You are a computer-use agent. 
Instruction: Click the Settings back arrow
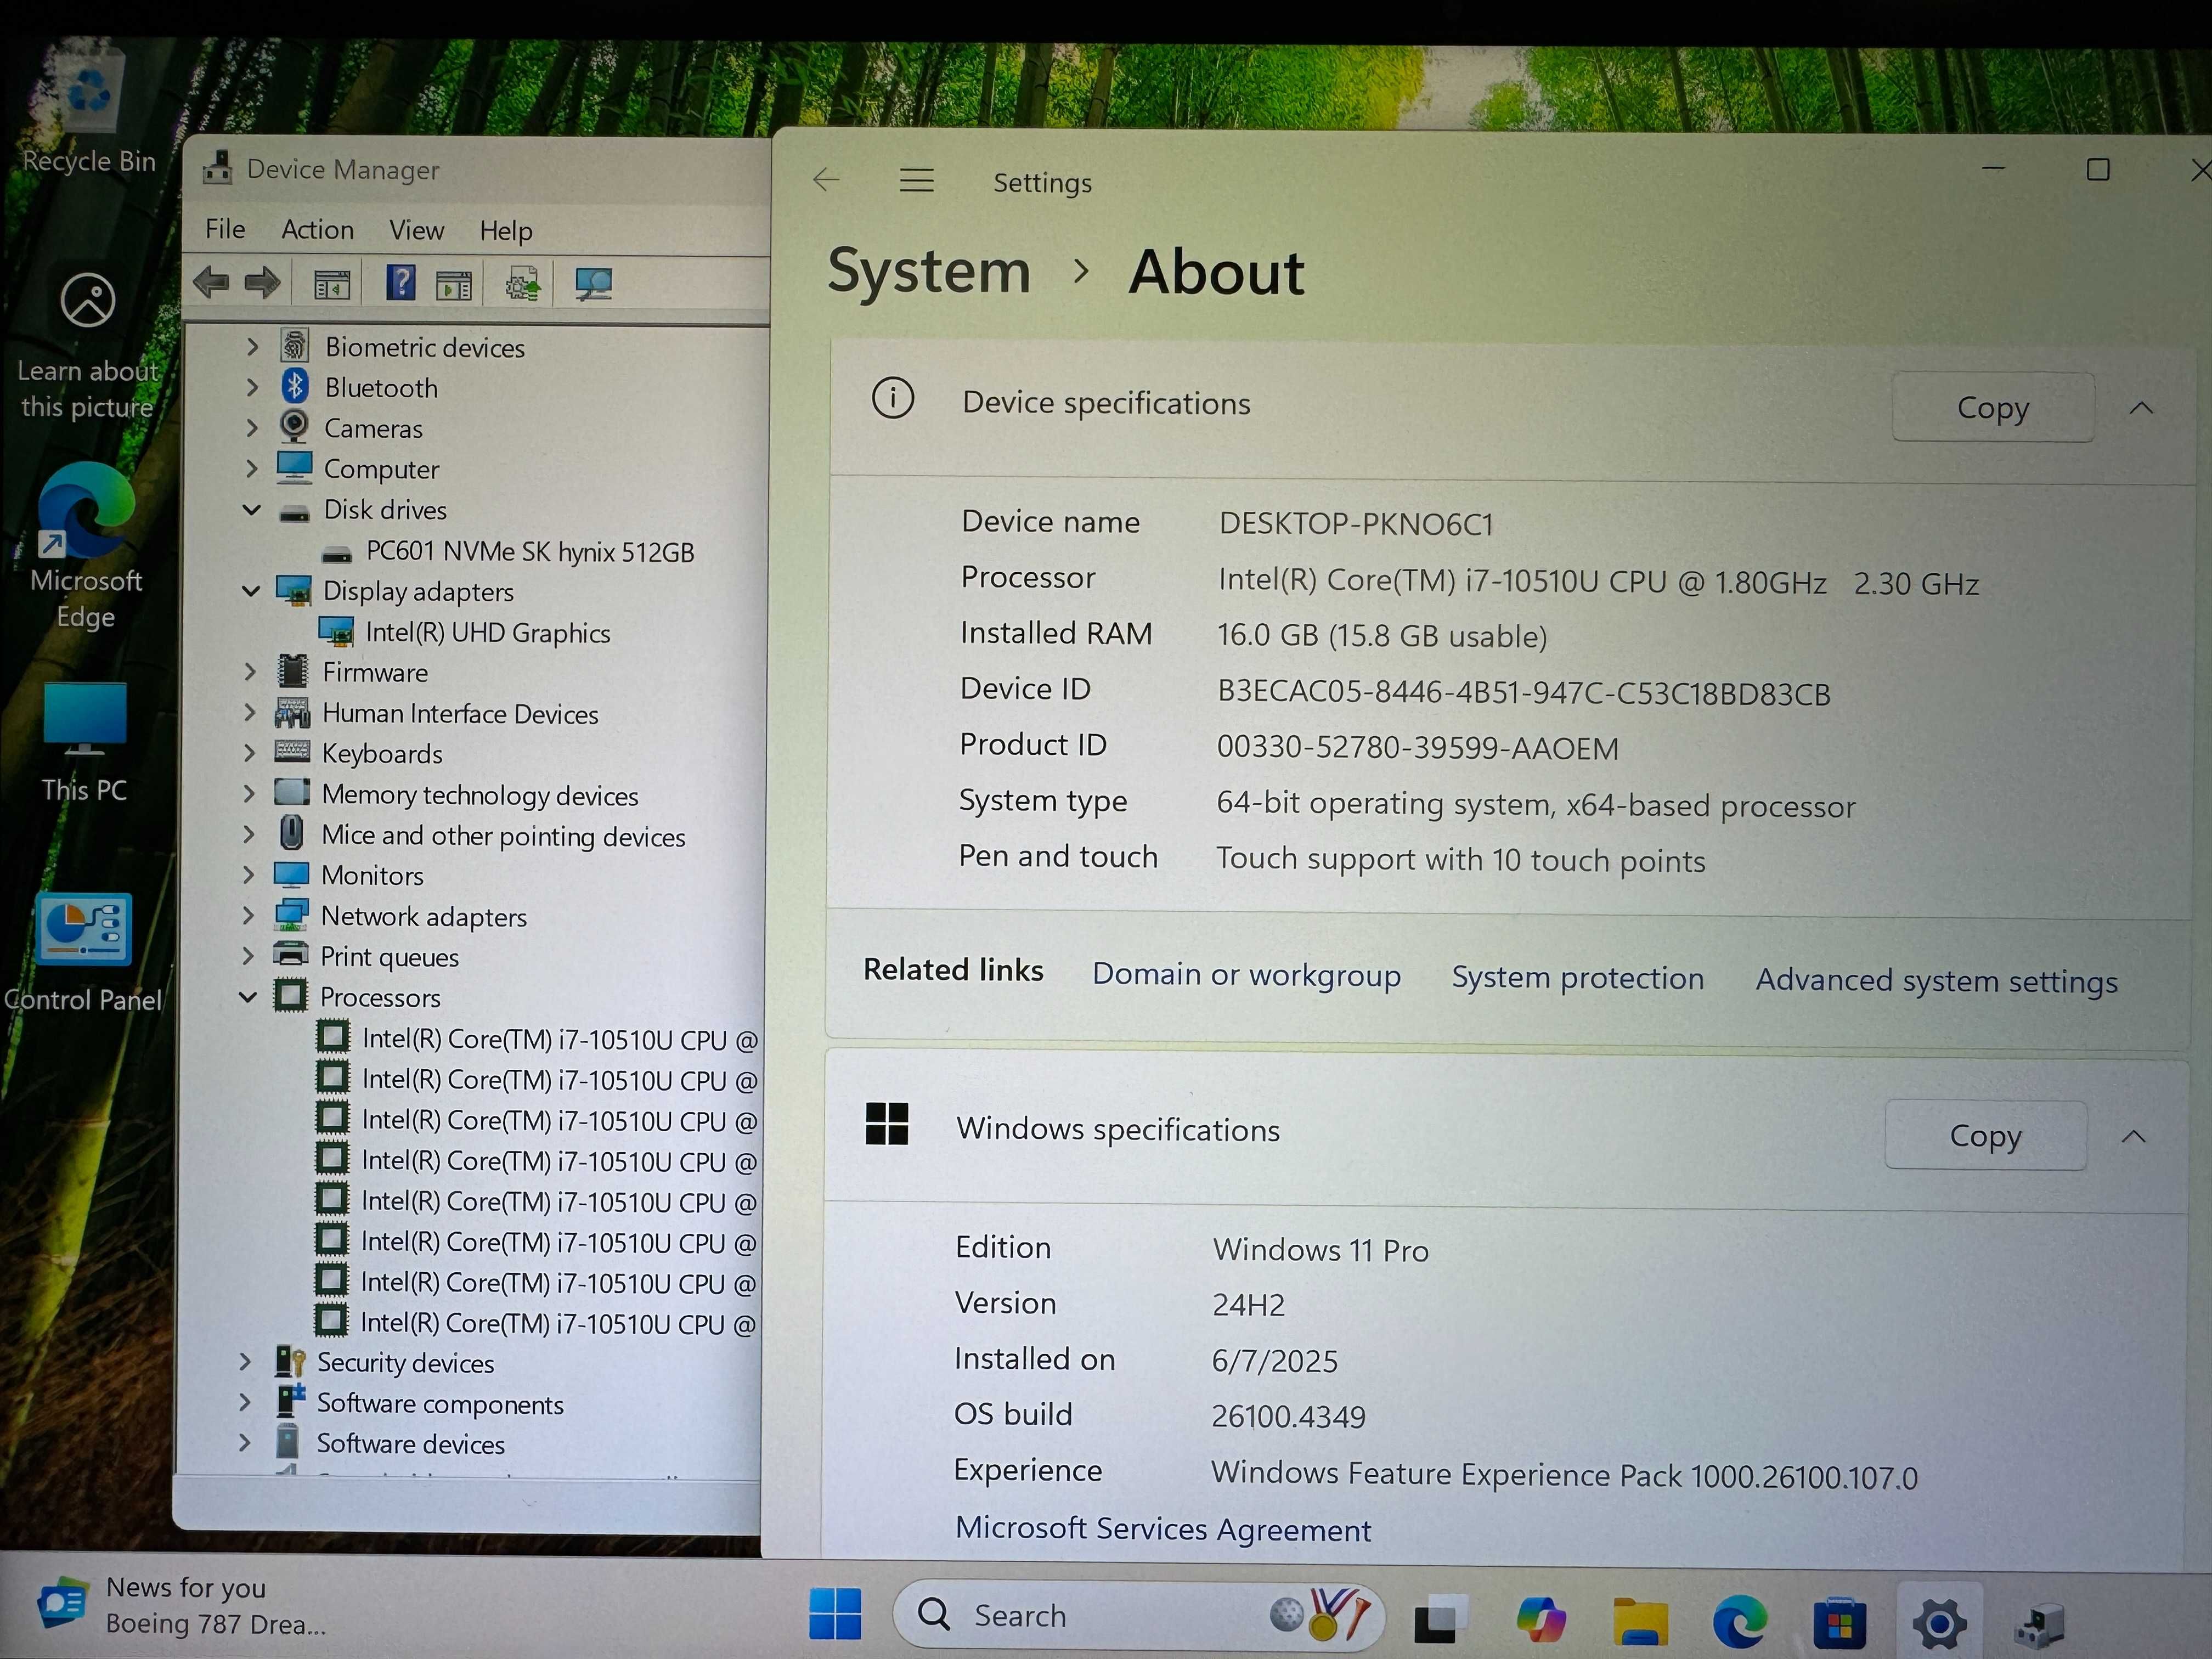click(x=826, y=180)
